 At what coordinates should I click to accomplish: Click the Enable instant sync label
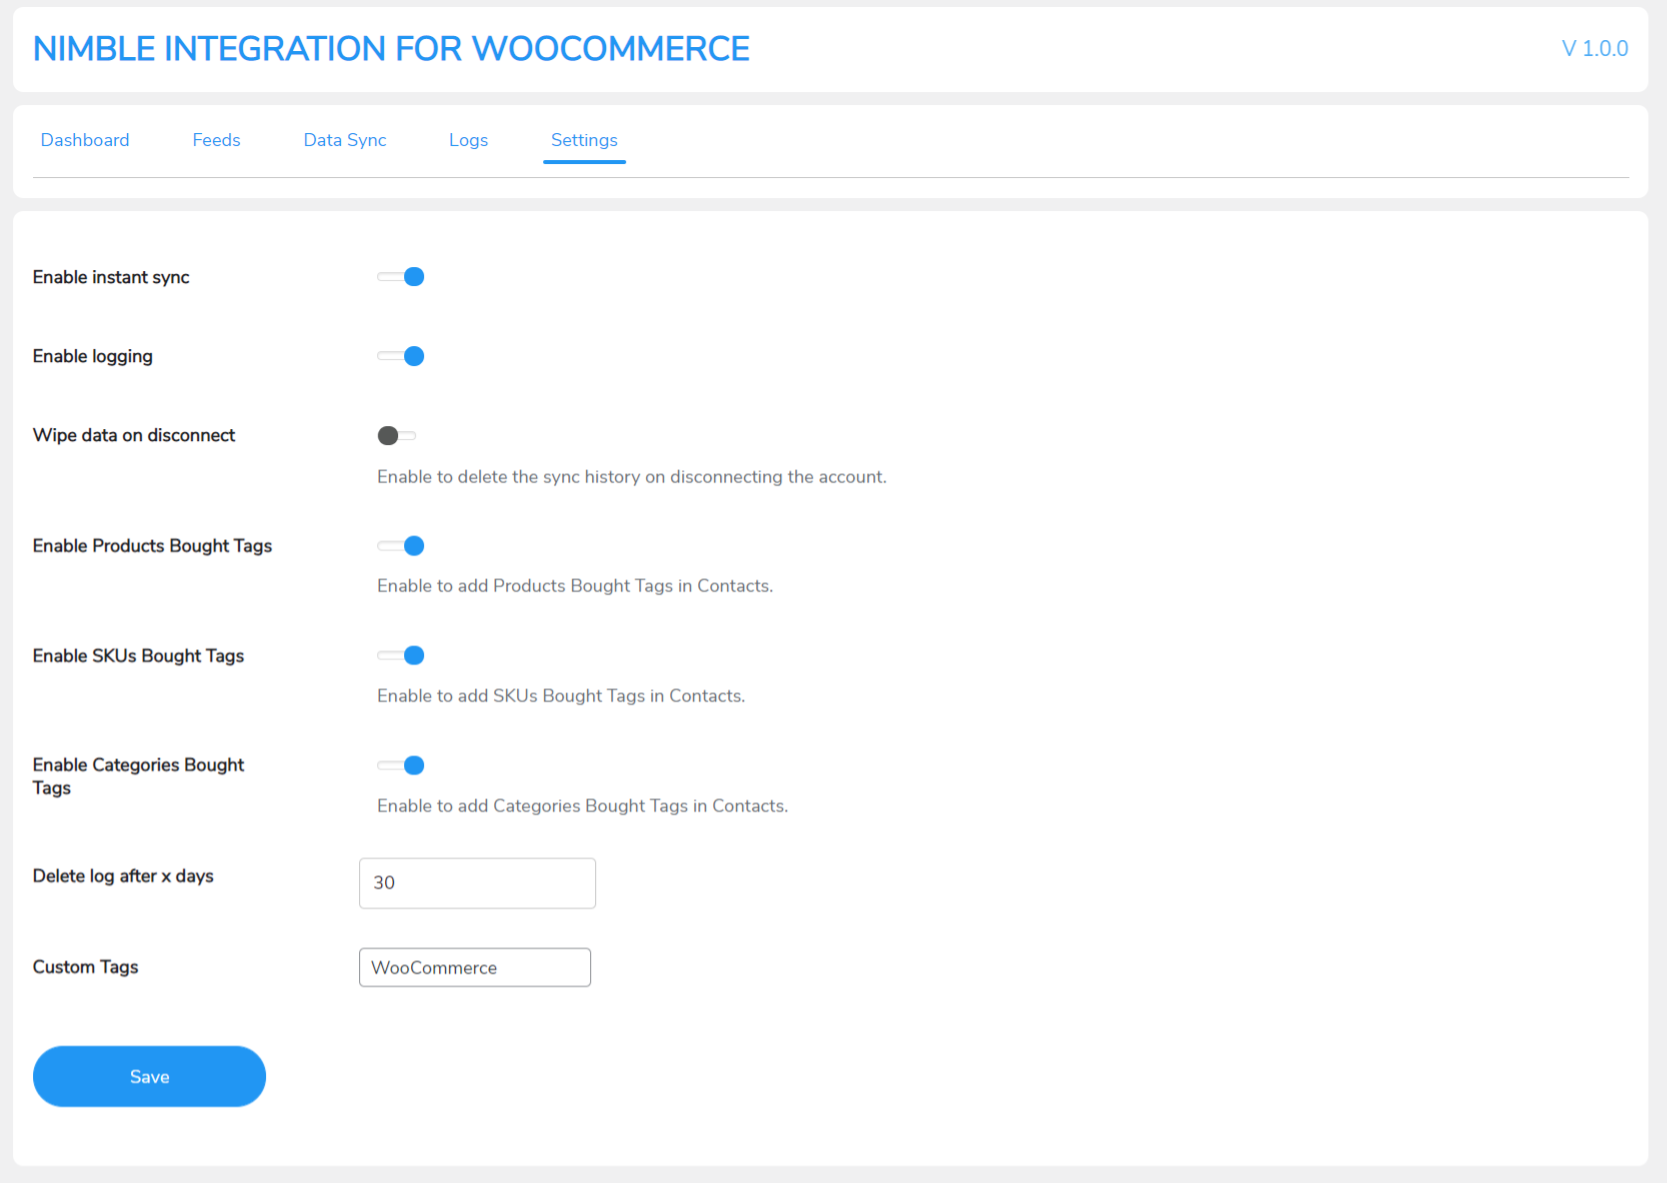110,277
